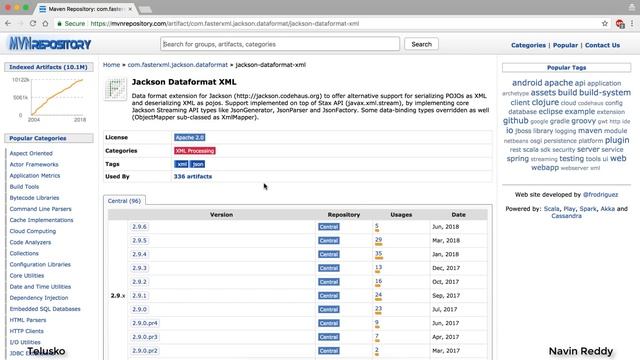Reload the page with refresh icon
Image resolution: width=640 pixels, height=360 pixels.
pyautogui.click(x=33, y=24)
